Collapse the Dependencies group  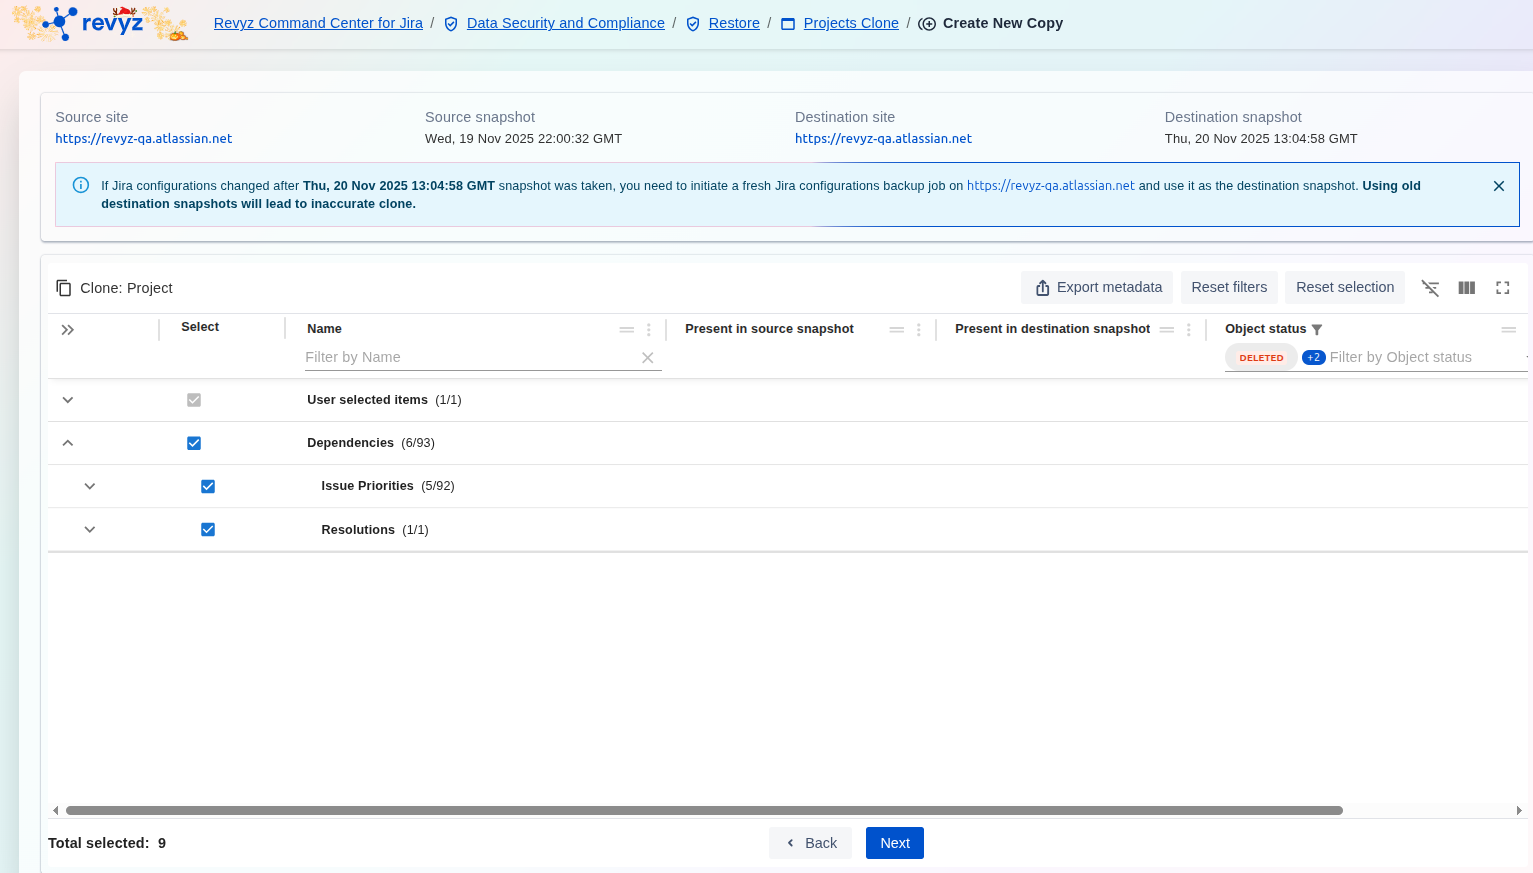click(68, 443)
